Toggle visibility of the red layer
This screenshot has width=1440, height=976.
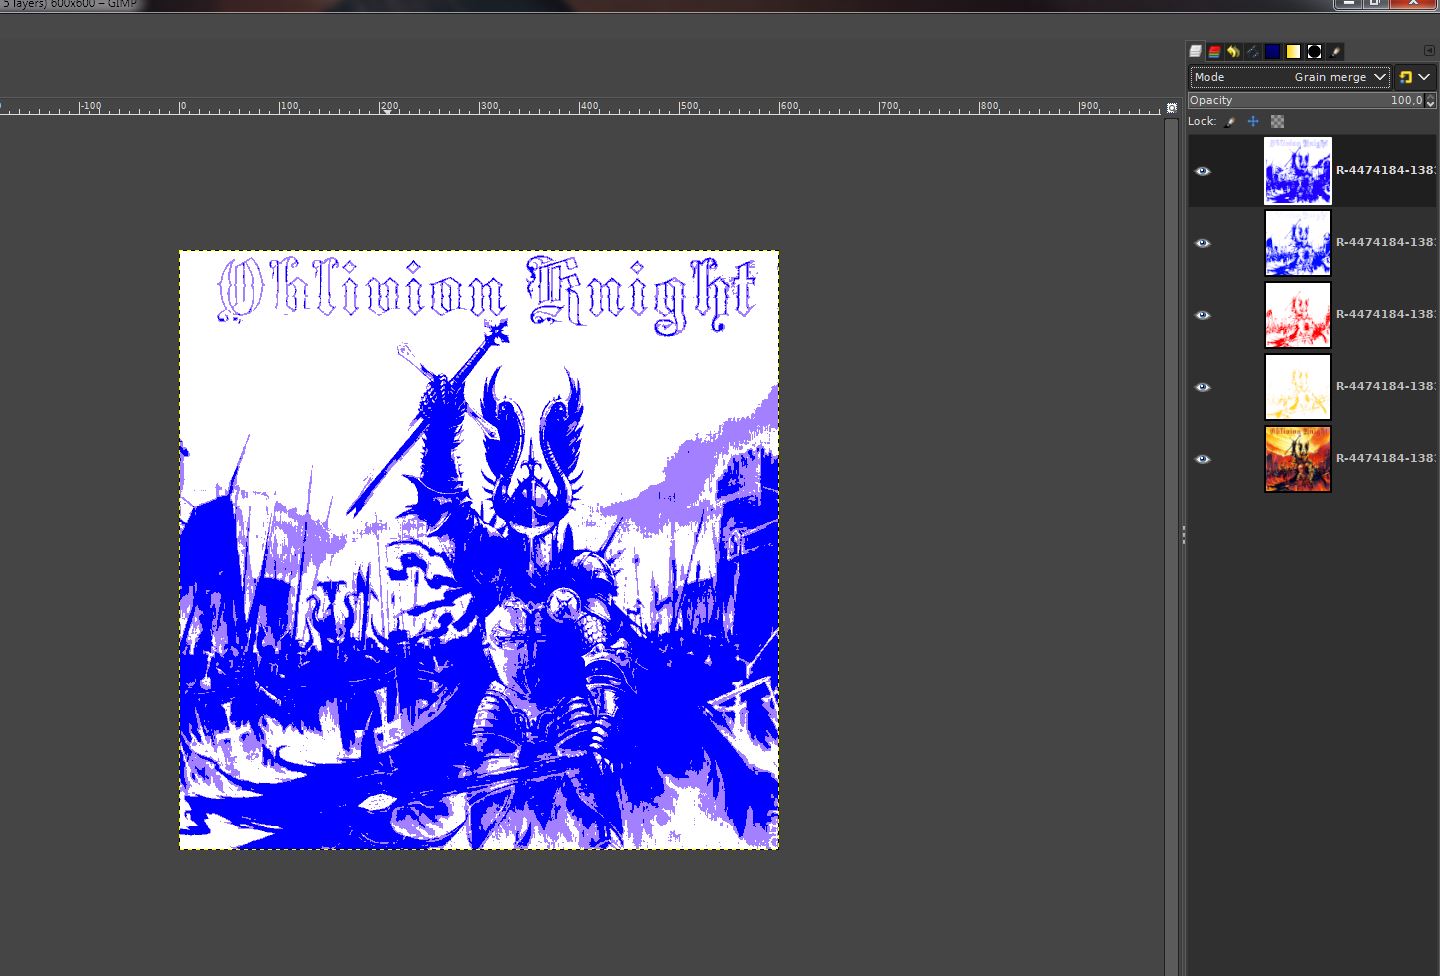pos(1203,315)
